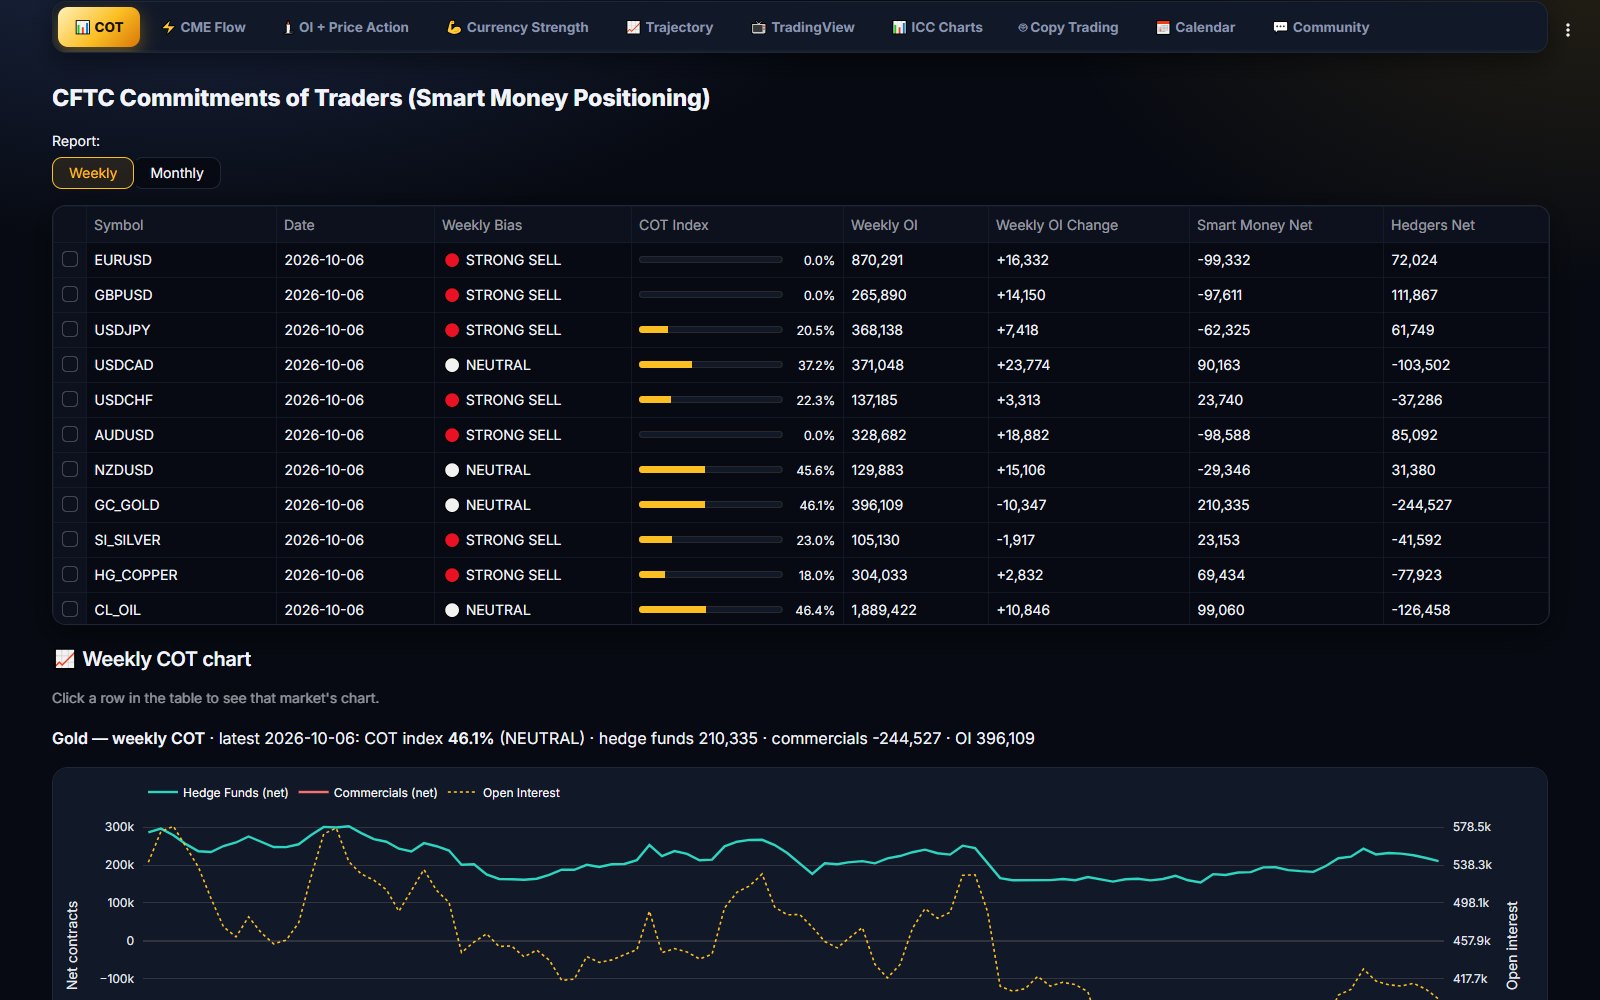Click the red bias dot in HG_COPPER row

point(452,575)
